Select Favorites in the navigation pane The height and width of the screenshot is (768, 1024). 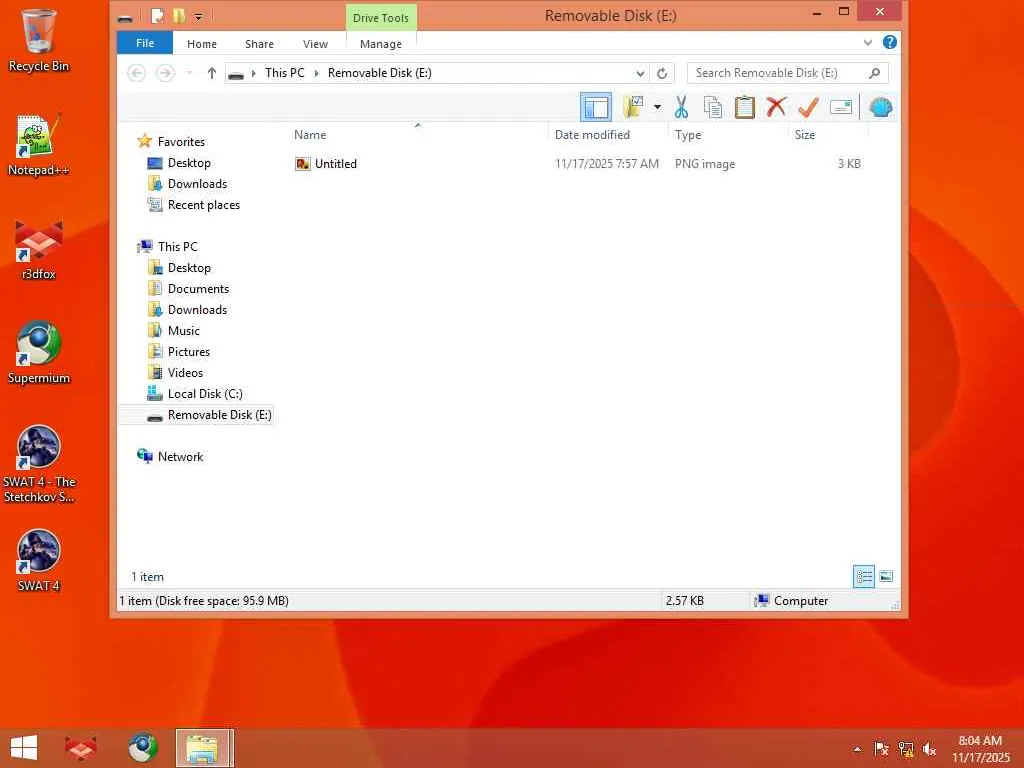click(x=181, y=142)
